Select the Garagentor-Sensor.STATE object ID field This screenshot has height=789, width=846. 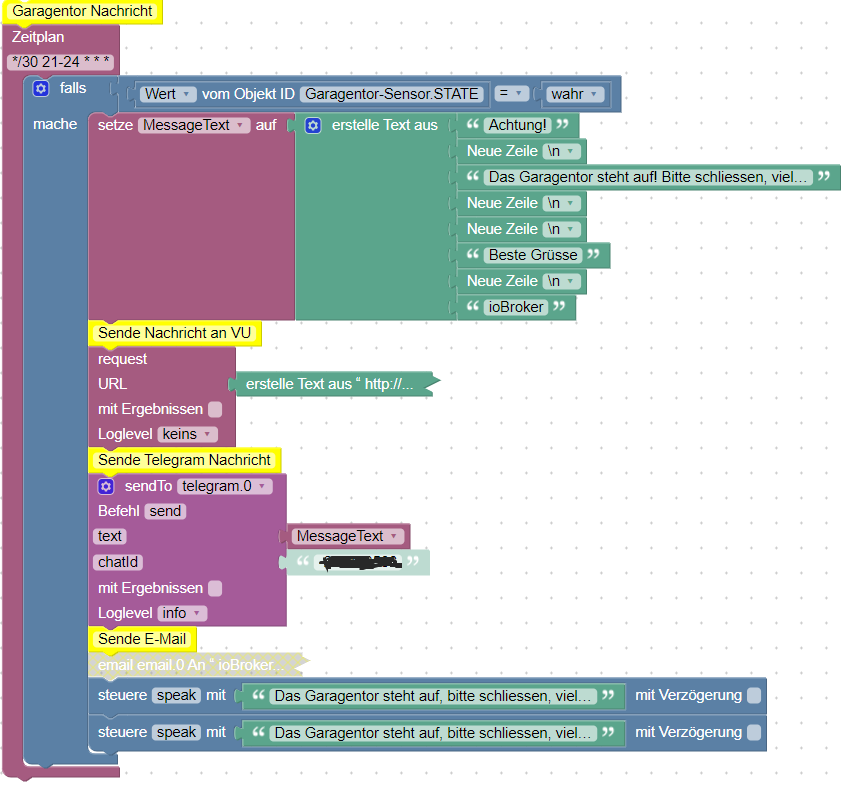392,94
